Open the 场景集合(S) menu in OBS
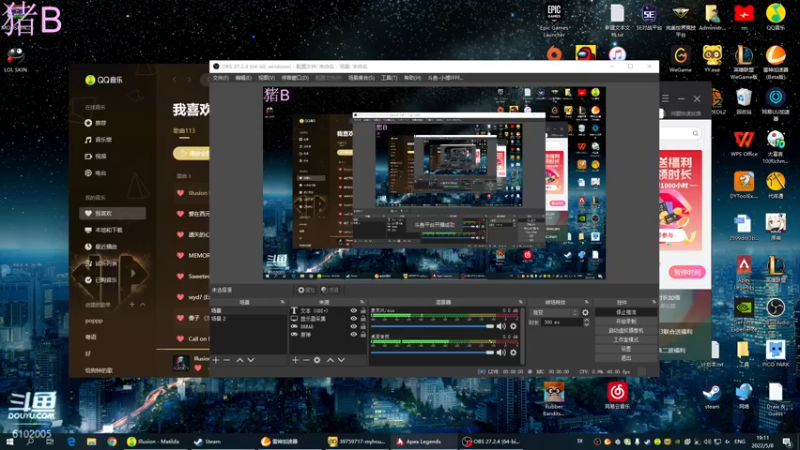 pyautogui.click(x=361, y=78)
